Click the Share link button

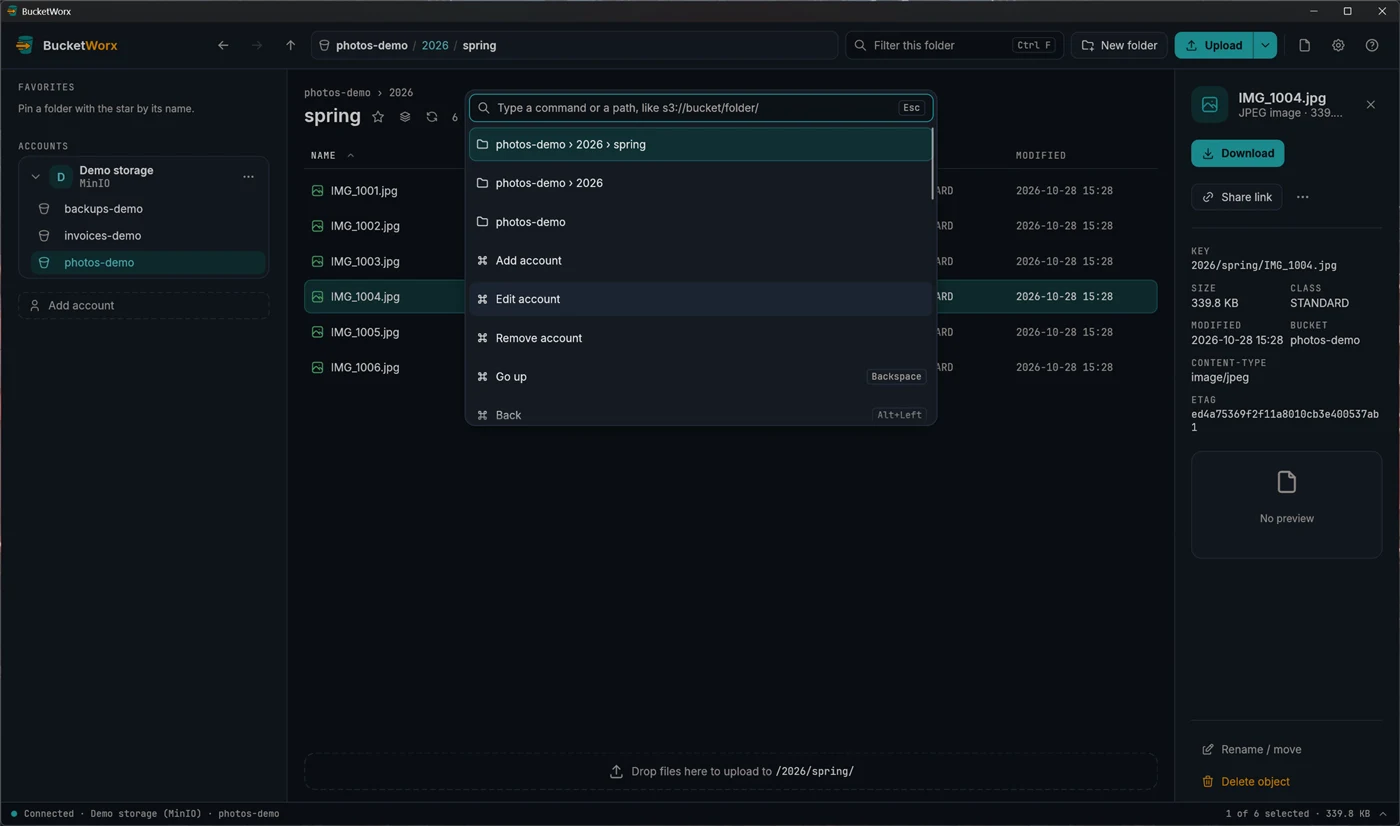pos(1236,197)
